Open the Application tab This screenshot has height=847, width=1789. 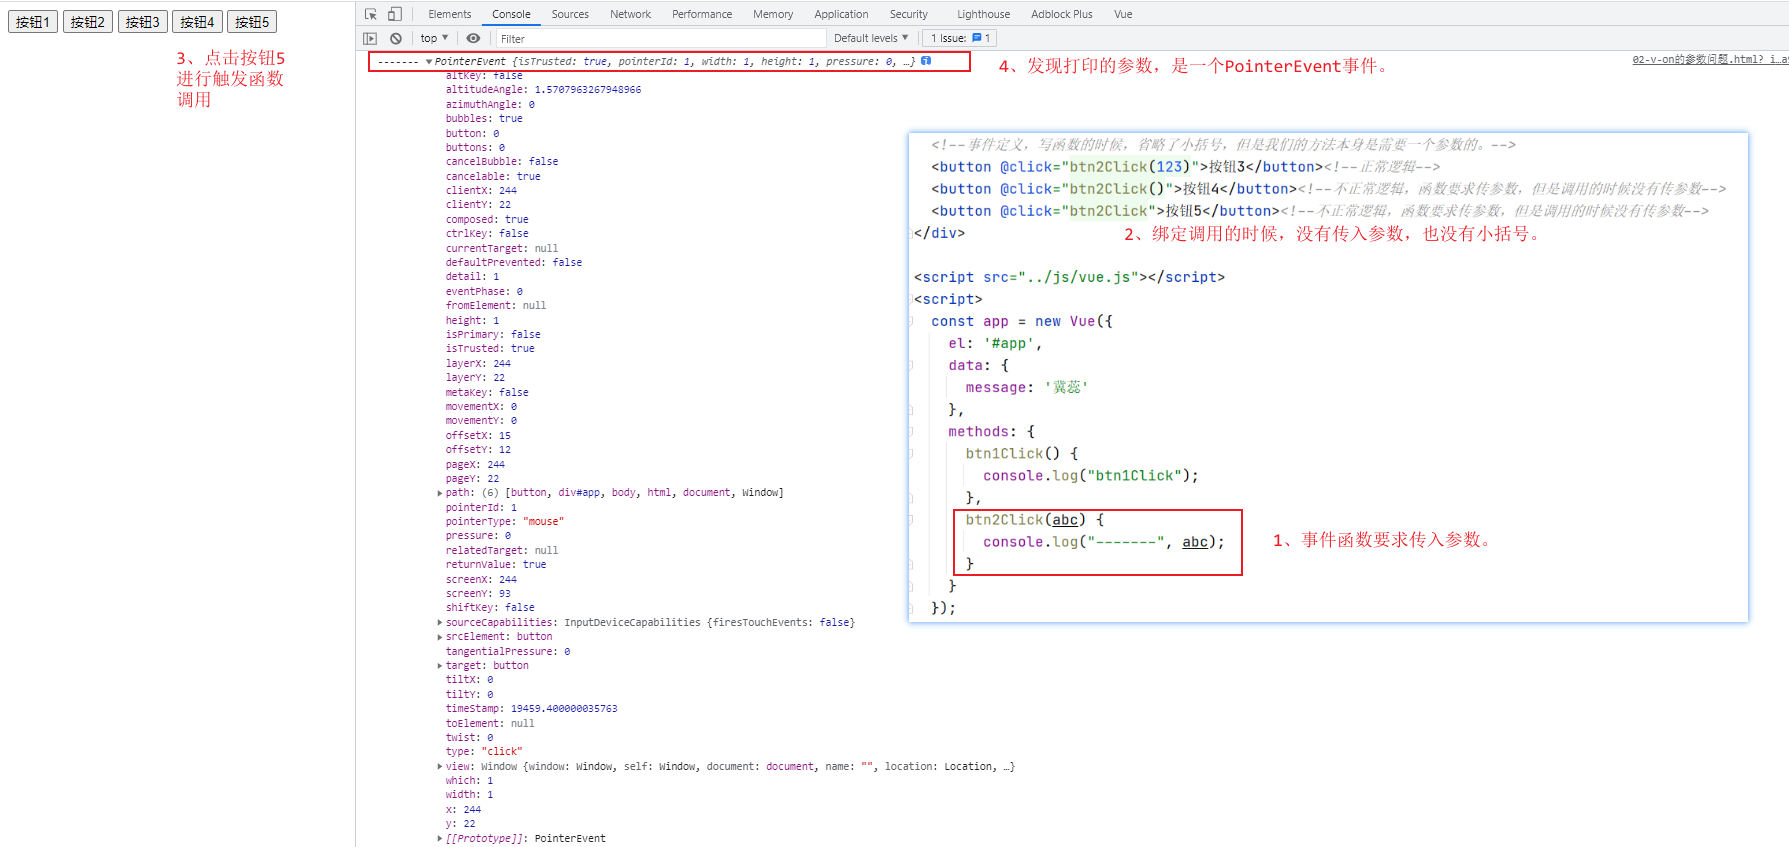[841, 14]
